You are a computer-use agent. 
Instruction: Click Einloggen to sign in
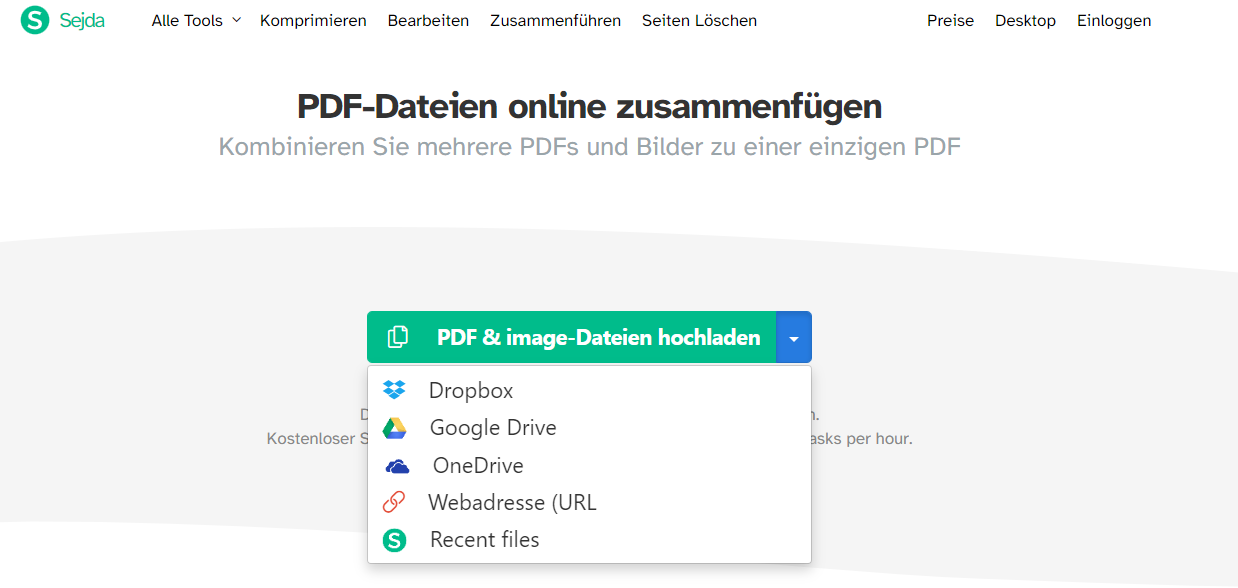tap(1114, 20)
